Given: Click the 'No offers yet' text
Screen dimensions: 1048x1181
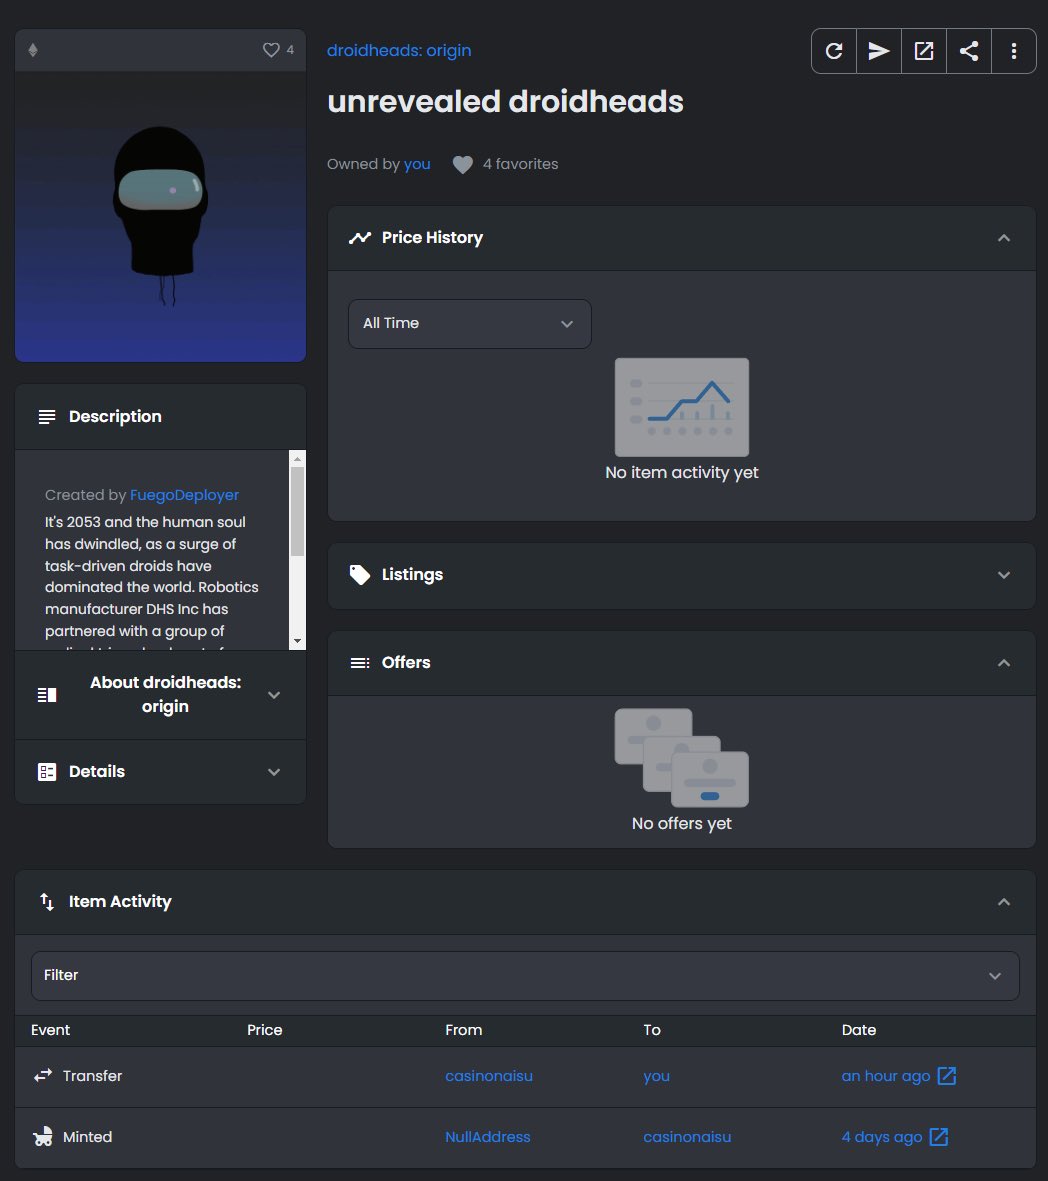Looking at the screenshot, I should (x=682, y=823).
